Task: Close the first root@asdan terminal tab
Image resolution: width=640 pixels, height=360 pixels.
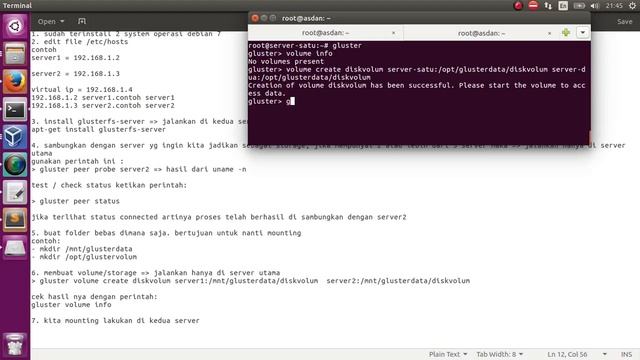Action: tap(393, 33)
